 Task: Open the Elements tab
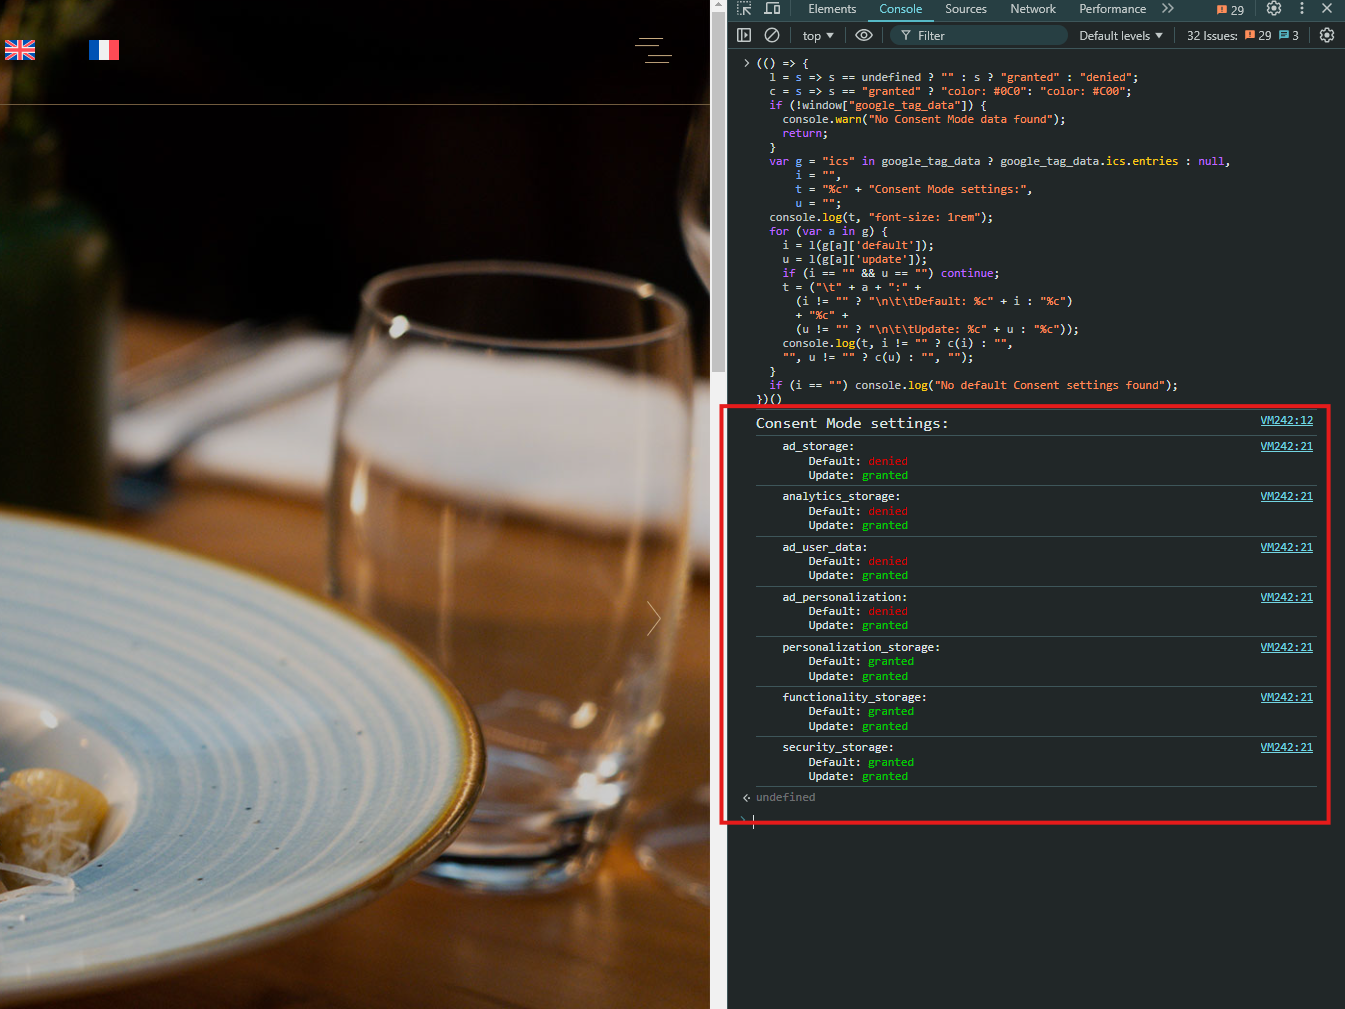[x=832, y=9]
